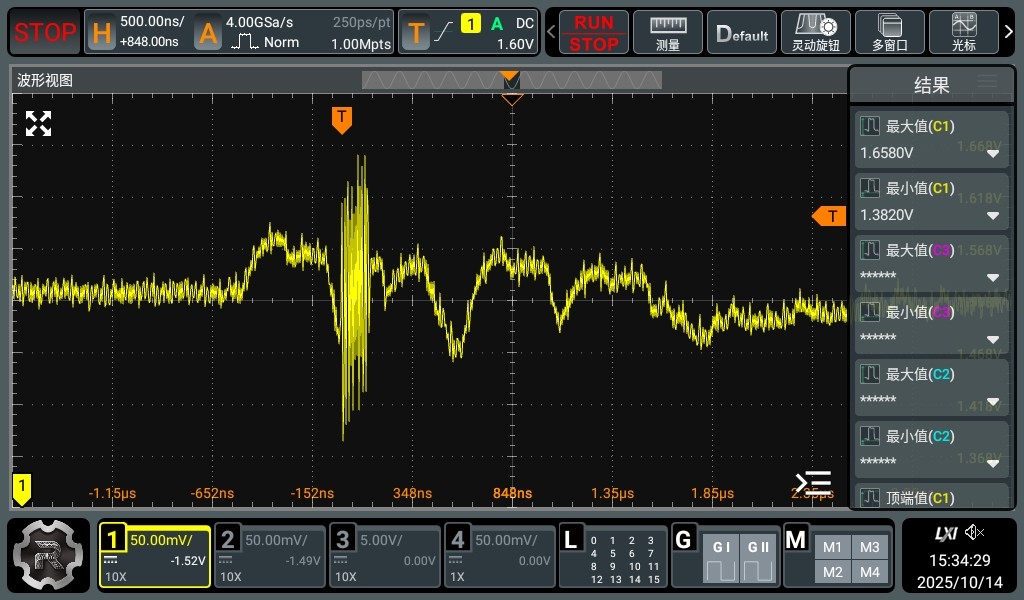Click the trigger level T marker on right edge
Viewport: 1024px width, 600px height.
pos(830,216)
